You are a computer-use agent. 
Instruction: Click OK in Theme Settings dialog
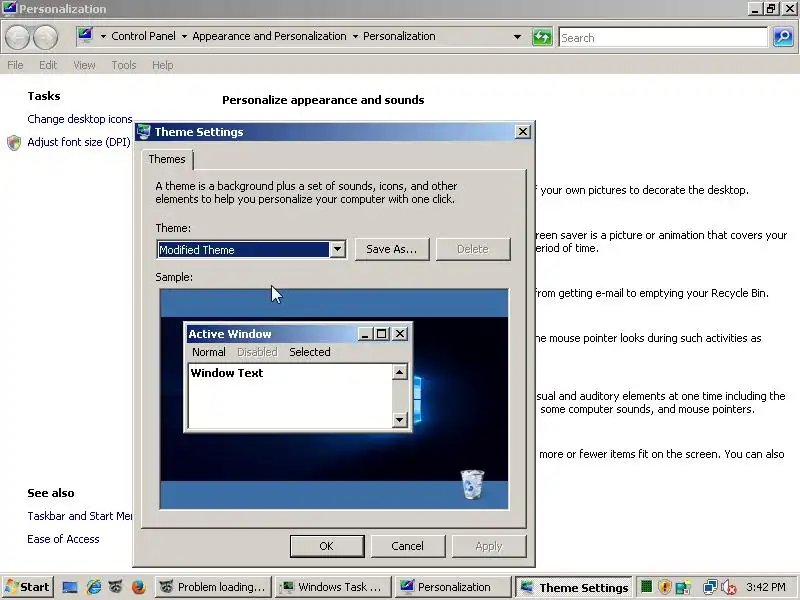327,546
